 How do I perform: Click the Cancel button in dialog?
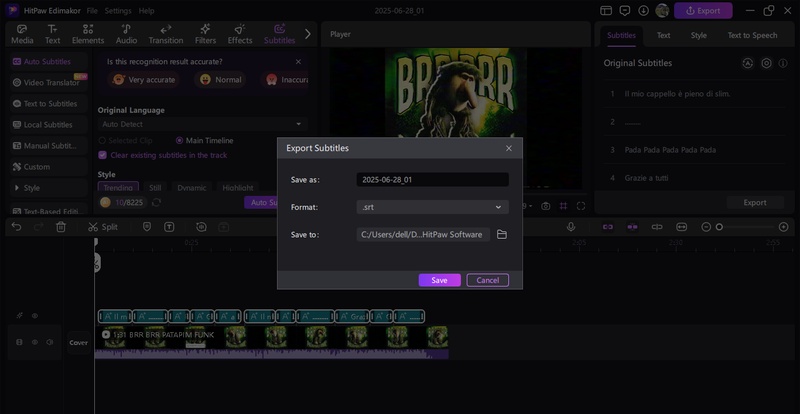click(487, 280)
